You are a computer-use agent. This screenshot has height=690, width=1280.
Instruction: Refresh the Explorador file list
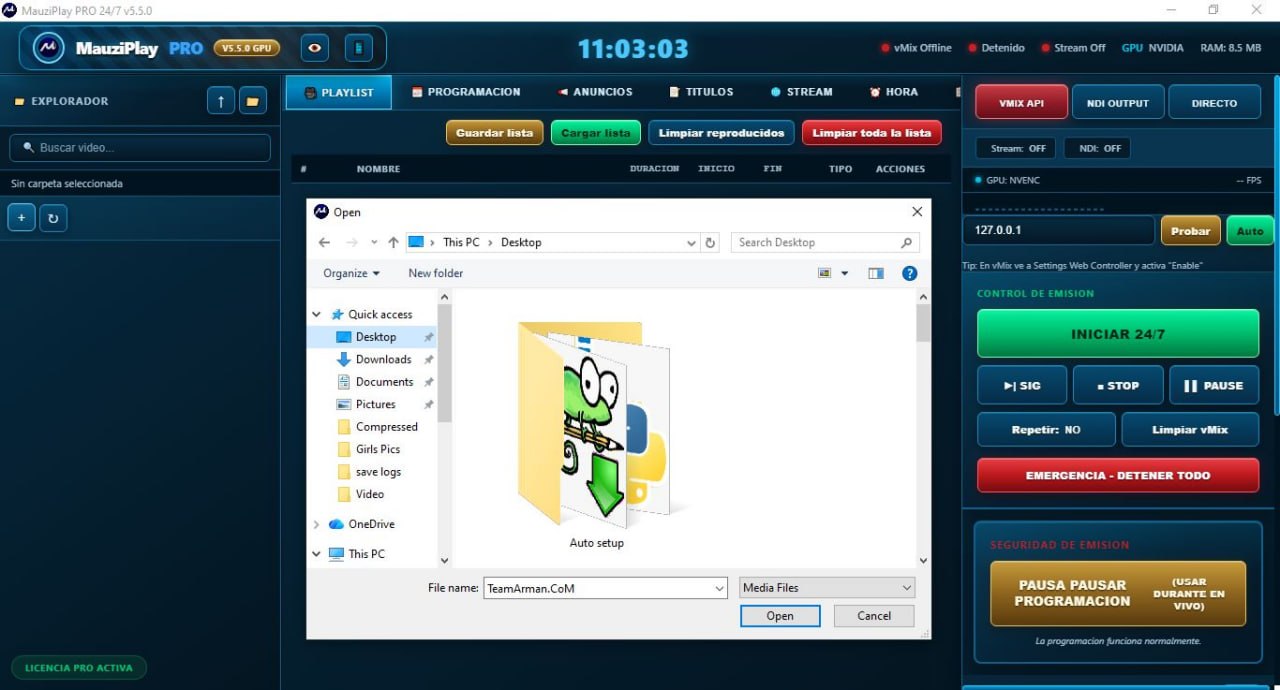(x=53, y=218)
